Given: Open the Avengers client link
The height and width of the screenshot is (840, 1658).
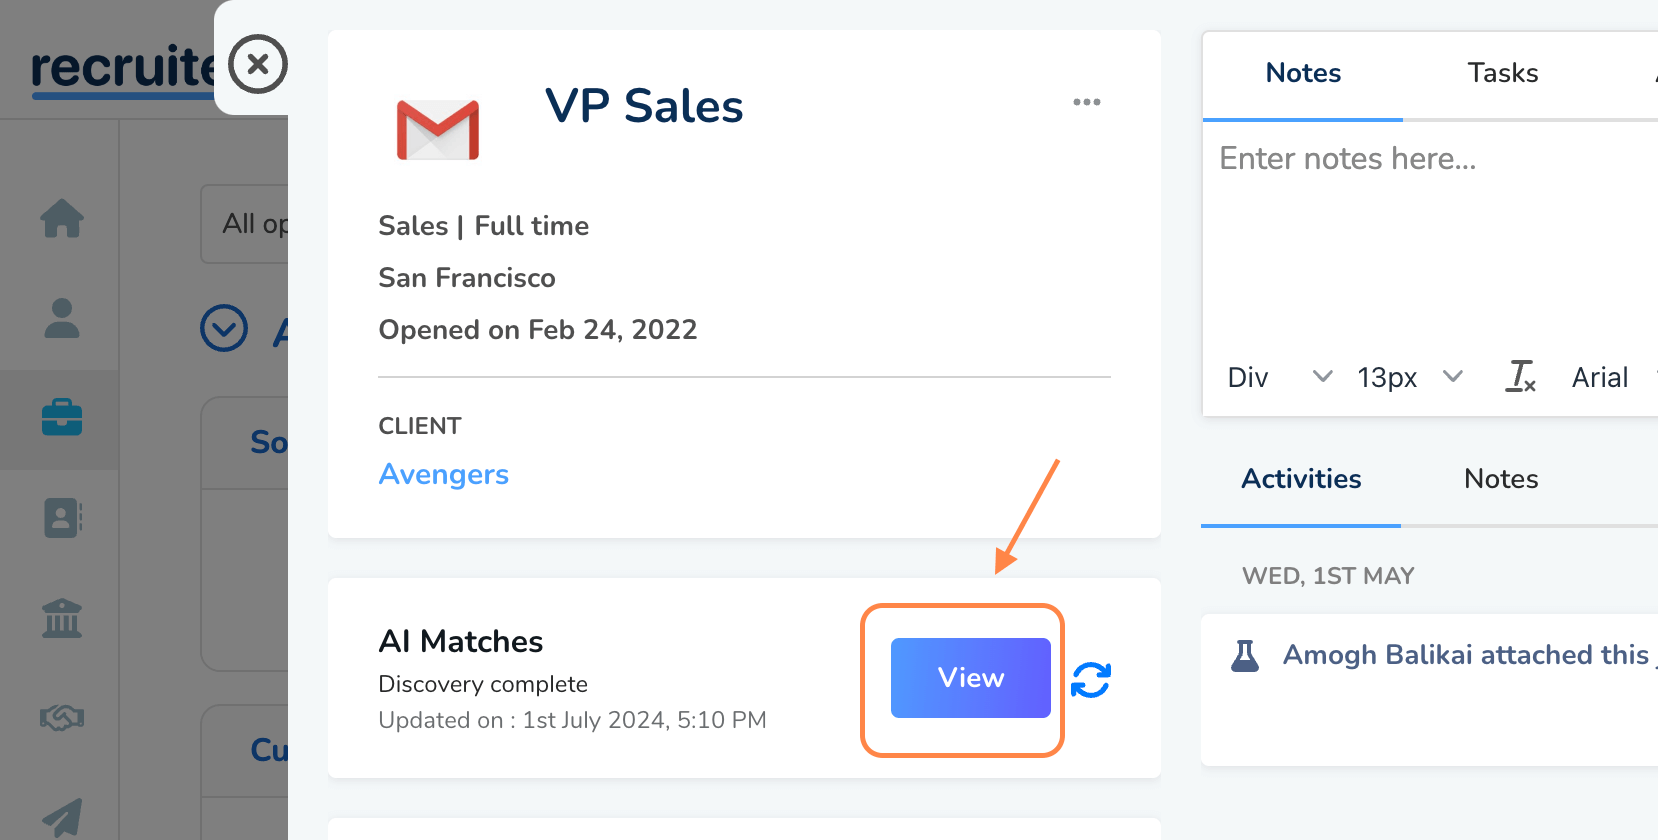Looking at the screenshot, I should pyautogui.click(x=443, y=474).
